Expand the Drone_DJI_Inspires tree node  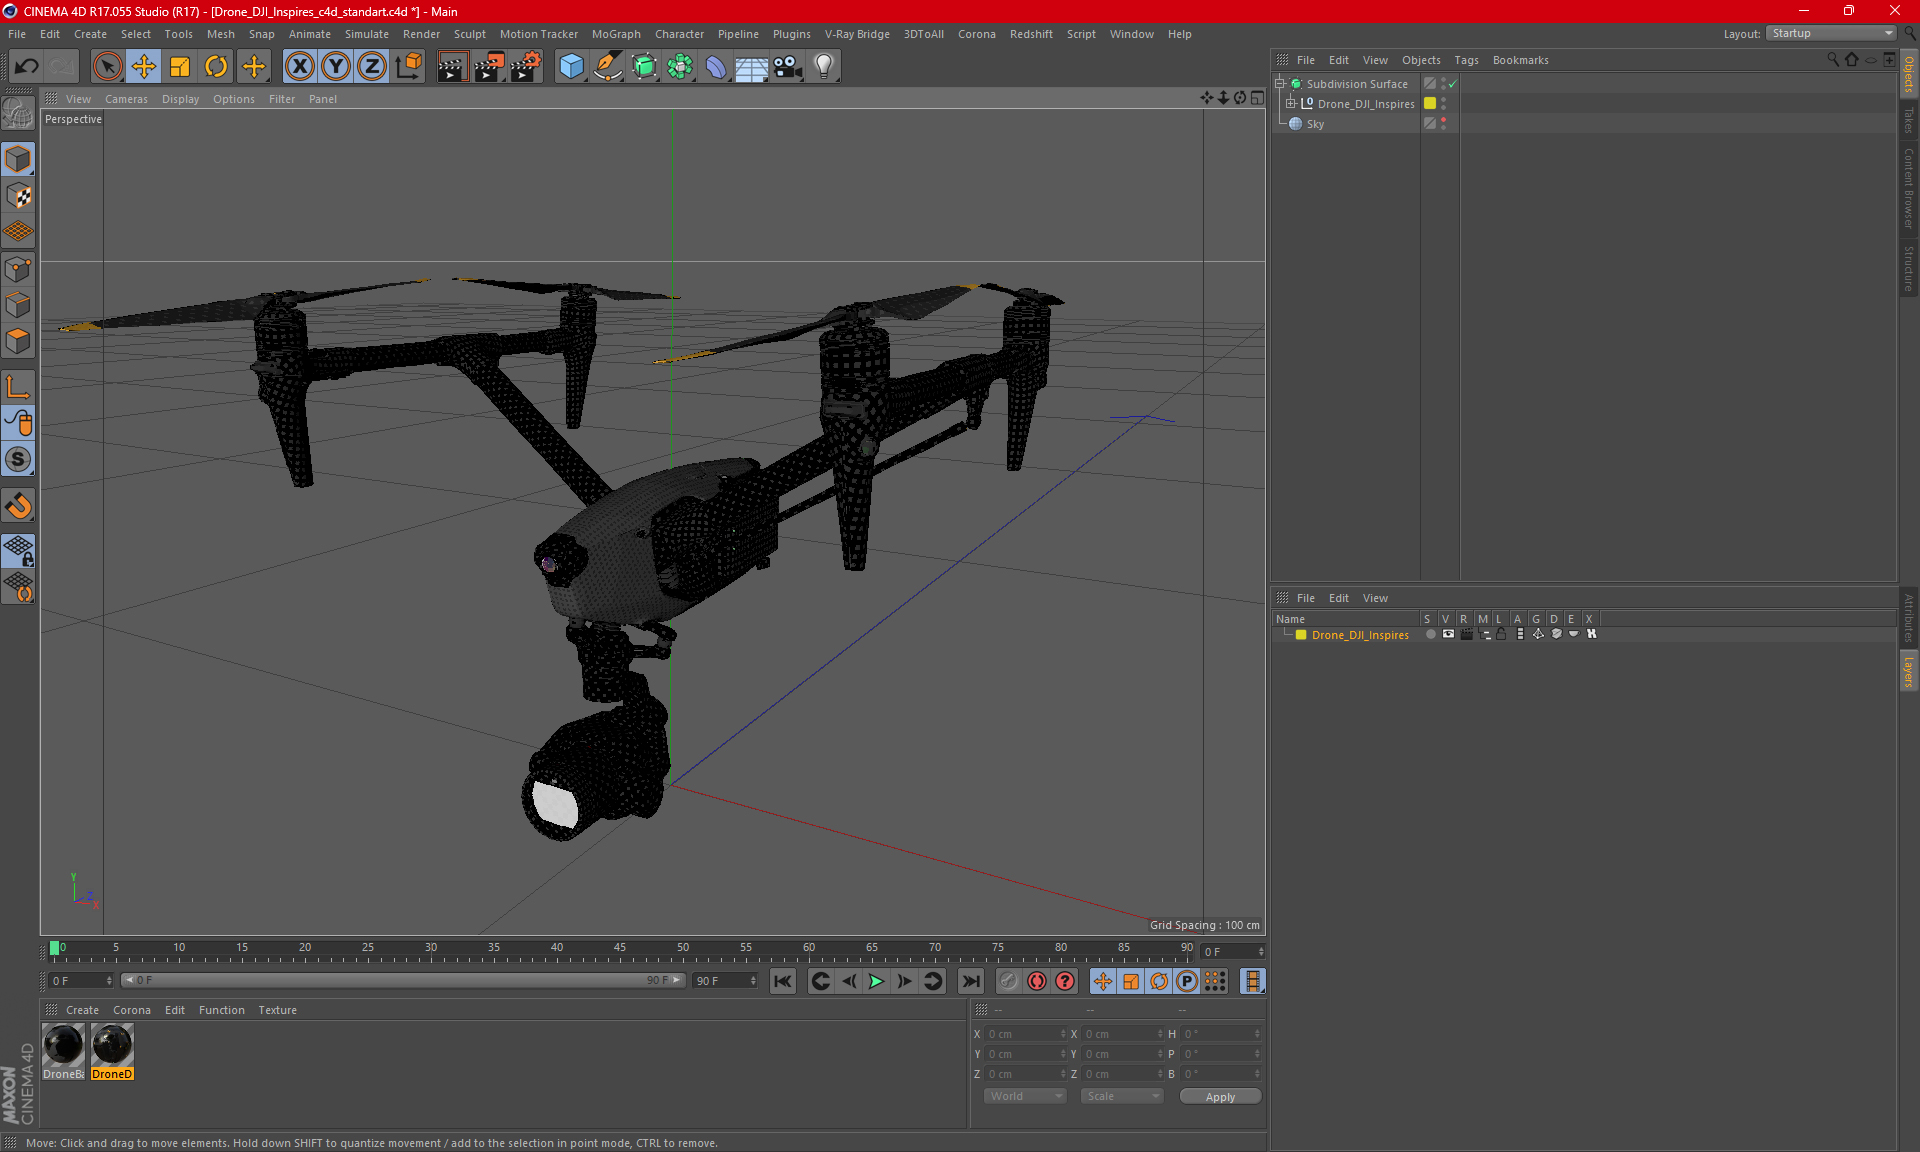(1291, 103)
